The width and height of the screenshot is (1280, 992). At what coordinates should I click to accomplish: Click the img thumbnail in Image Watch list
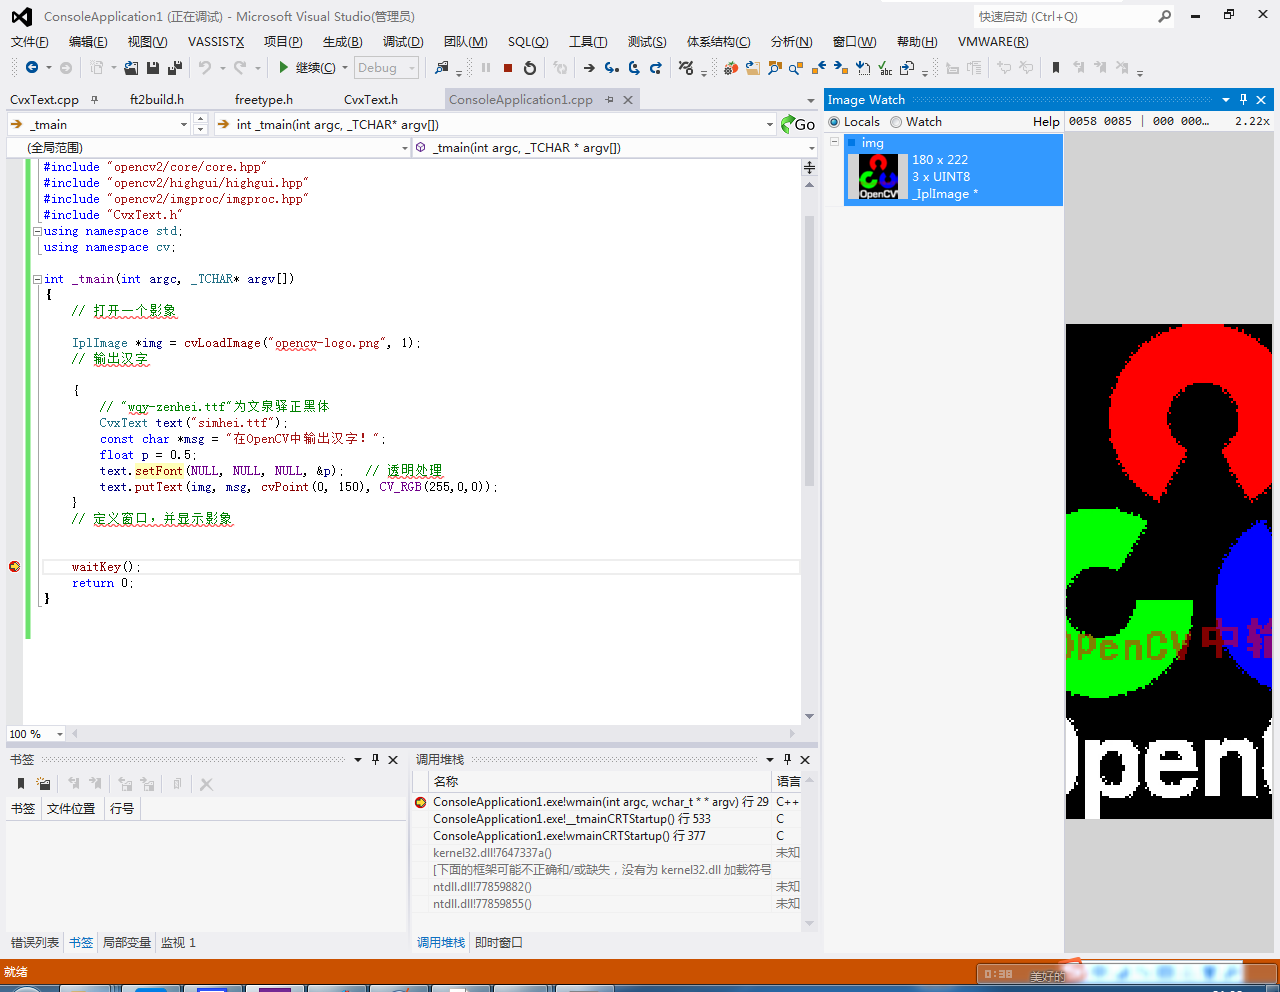[x=878, y=177]
